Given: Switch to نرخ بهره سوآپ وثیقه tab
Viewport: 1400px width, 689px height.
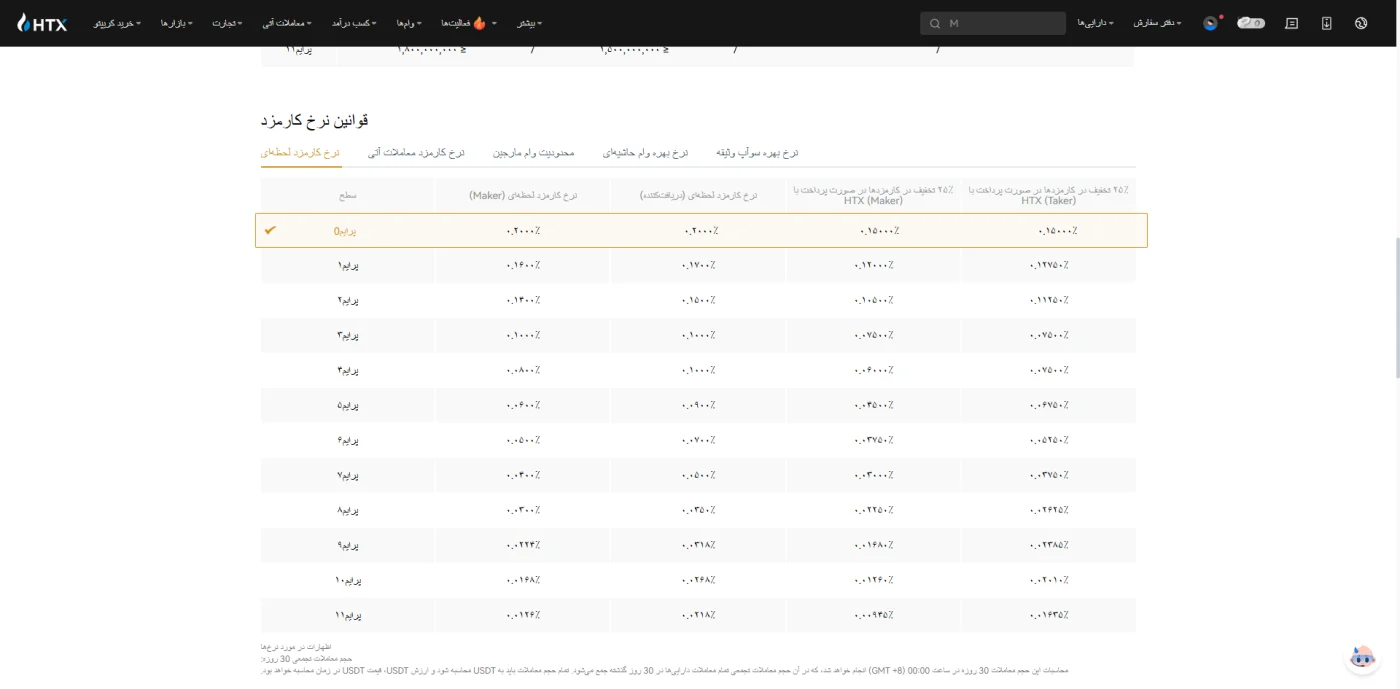Looking at the screenshot, I should pyautogui.click(x=757, y=153).
